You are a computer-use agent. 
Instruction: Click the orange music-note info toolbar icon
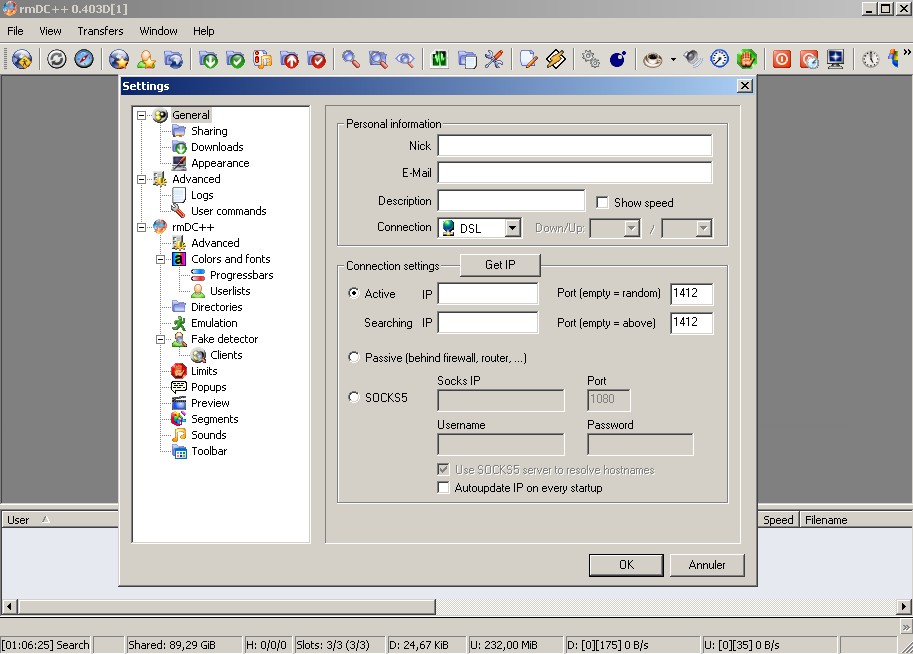263,59
